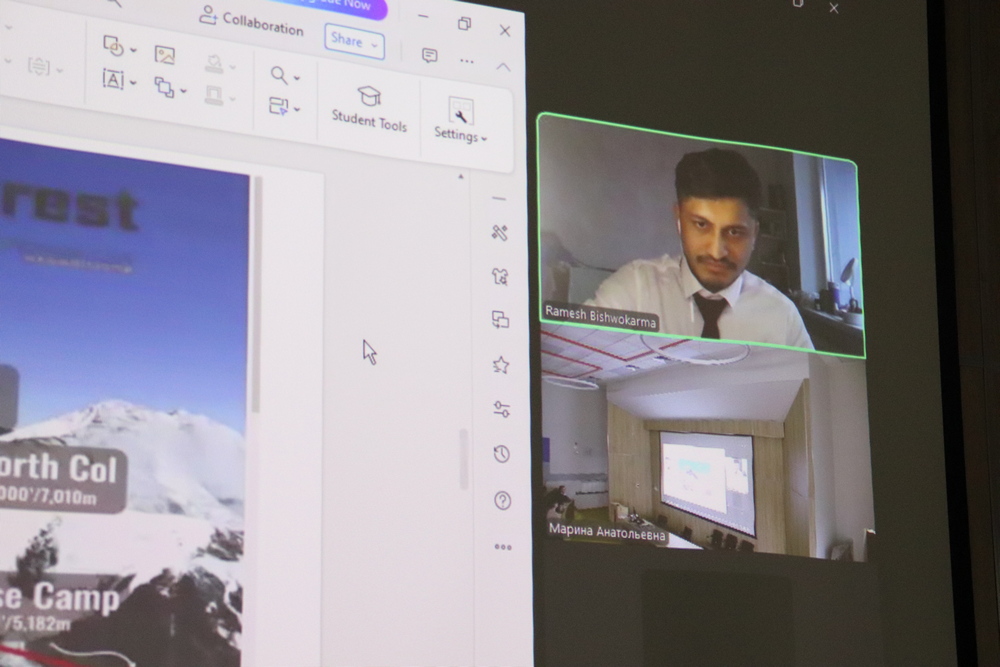This screenshot has width=1000, height=667.
Task: Click the Share button
Action: coord(354,41)
